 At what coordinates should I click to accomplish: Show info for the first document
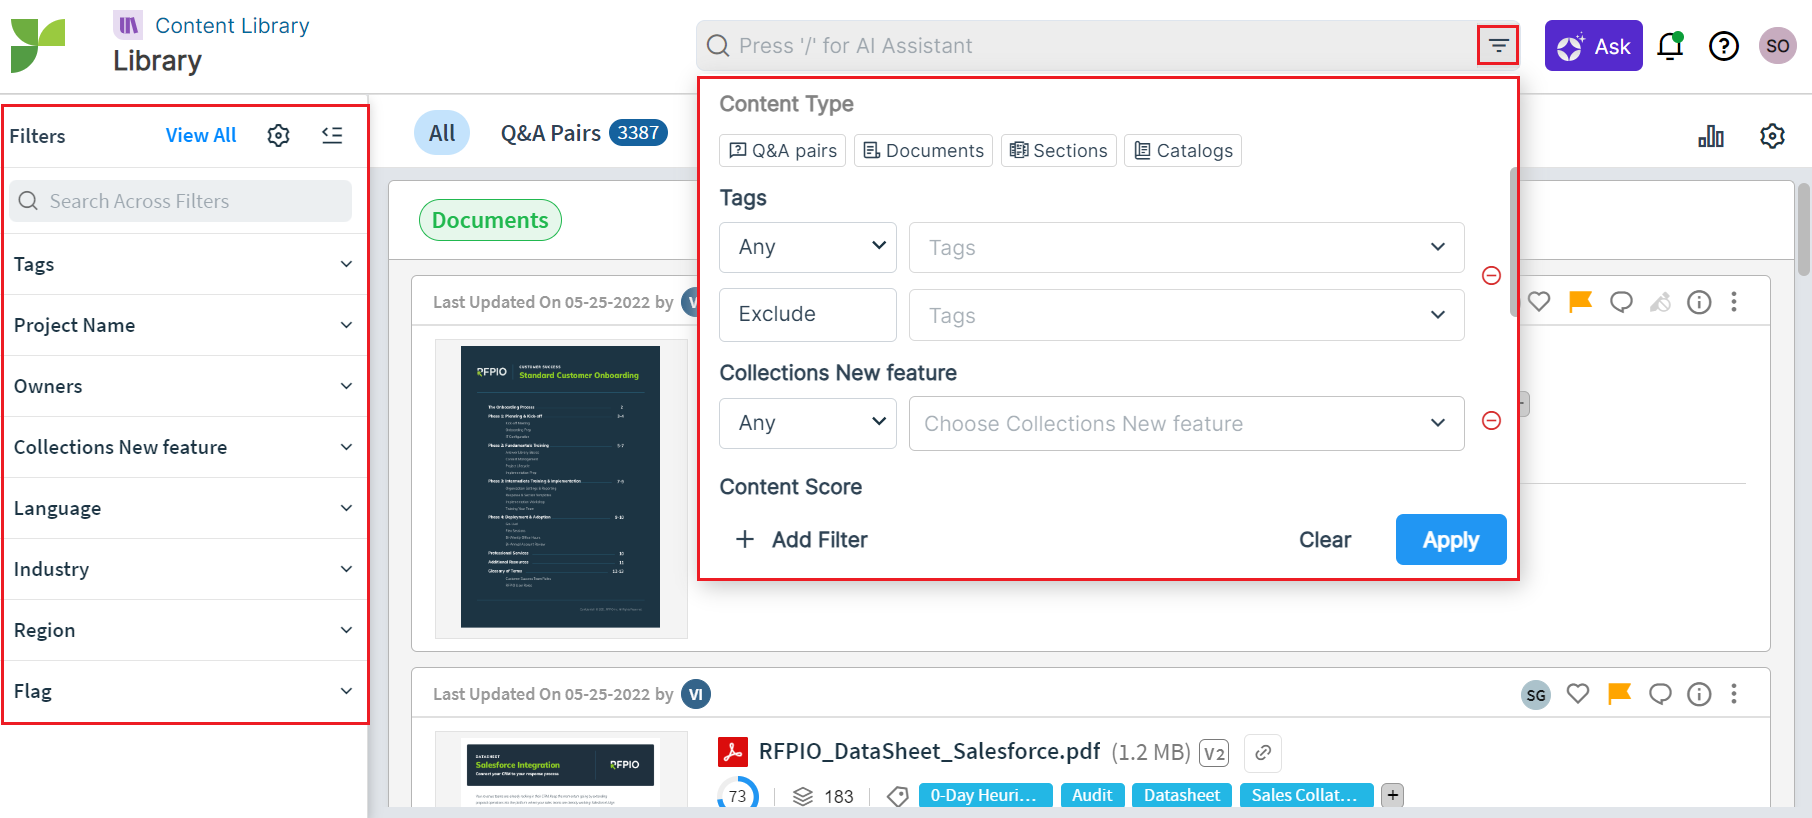click(x=1699, y=302)
